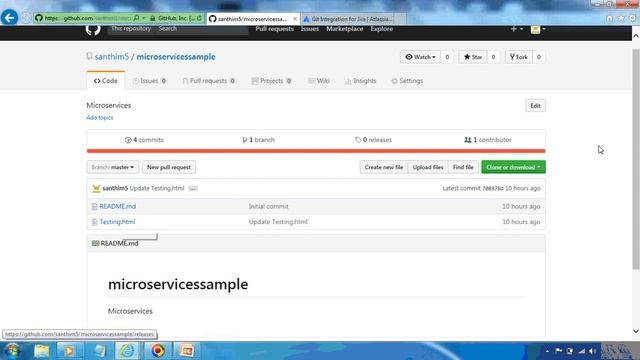
Task: Open the Update Testing.html latest commit message
Action: [x=157, y=188]
